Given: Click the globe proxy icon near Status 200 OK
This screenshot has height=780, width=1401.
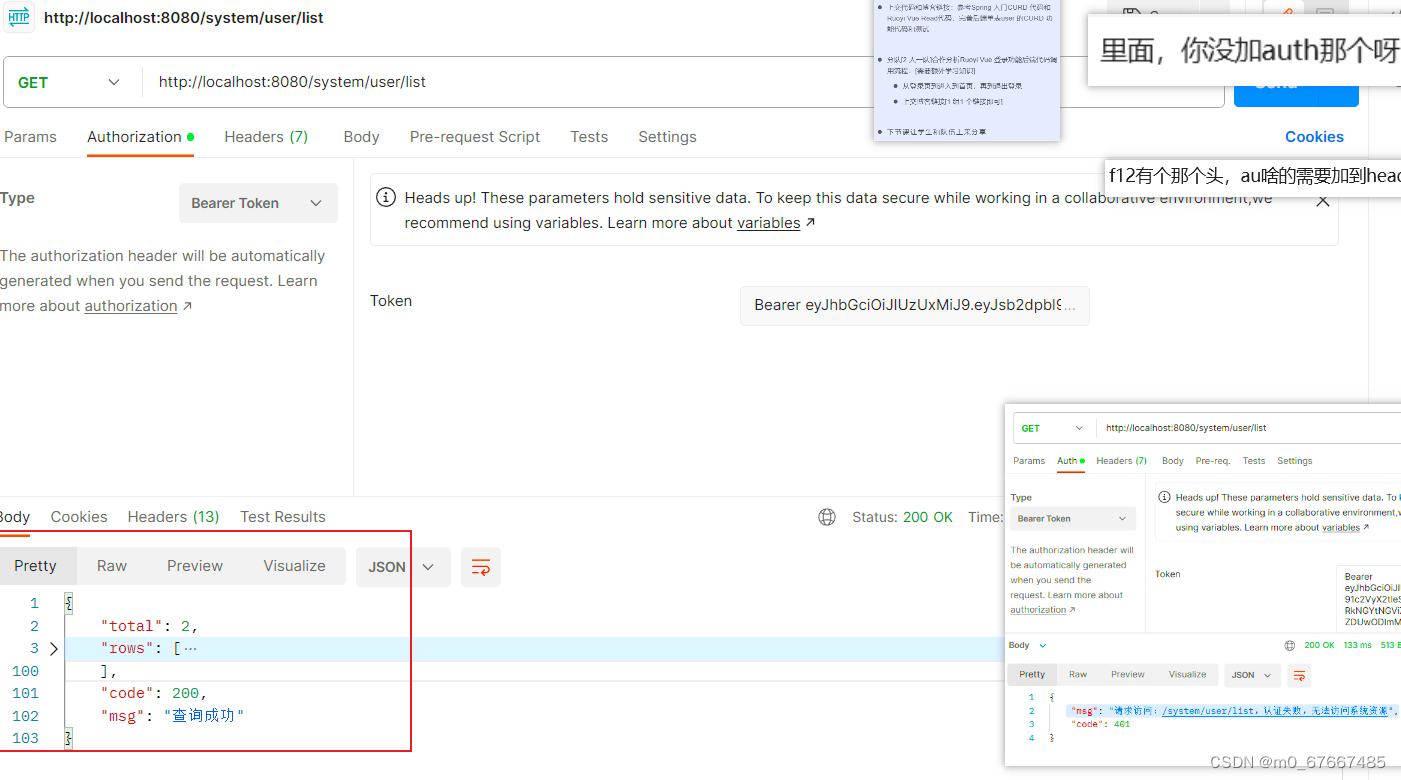Looking at the screenshot, I should pos(826,517).
